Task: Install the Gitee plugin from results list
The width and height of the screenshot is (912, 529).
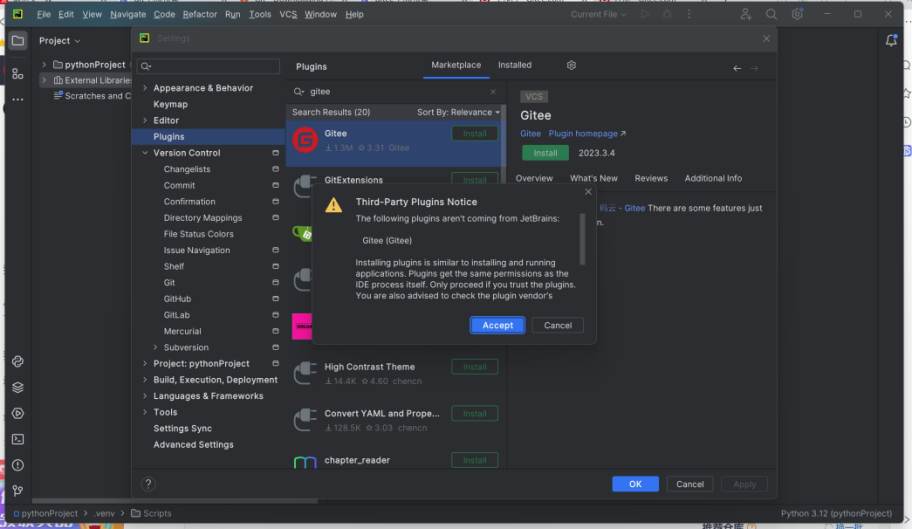Action: pos(475,134)
